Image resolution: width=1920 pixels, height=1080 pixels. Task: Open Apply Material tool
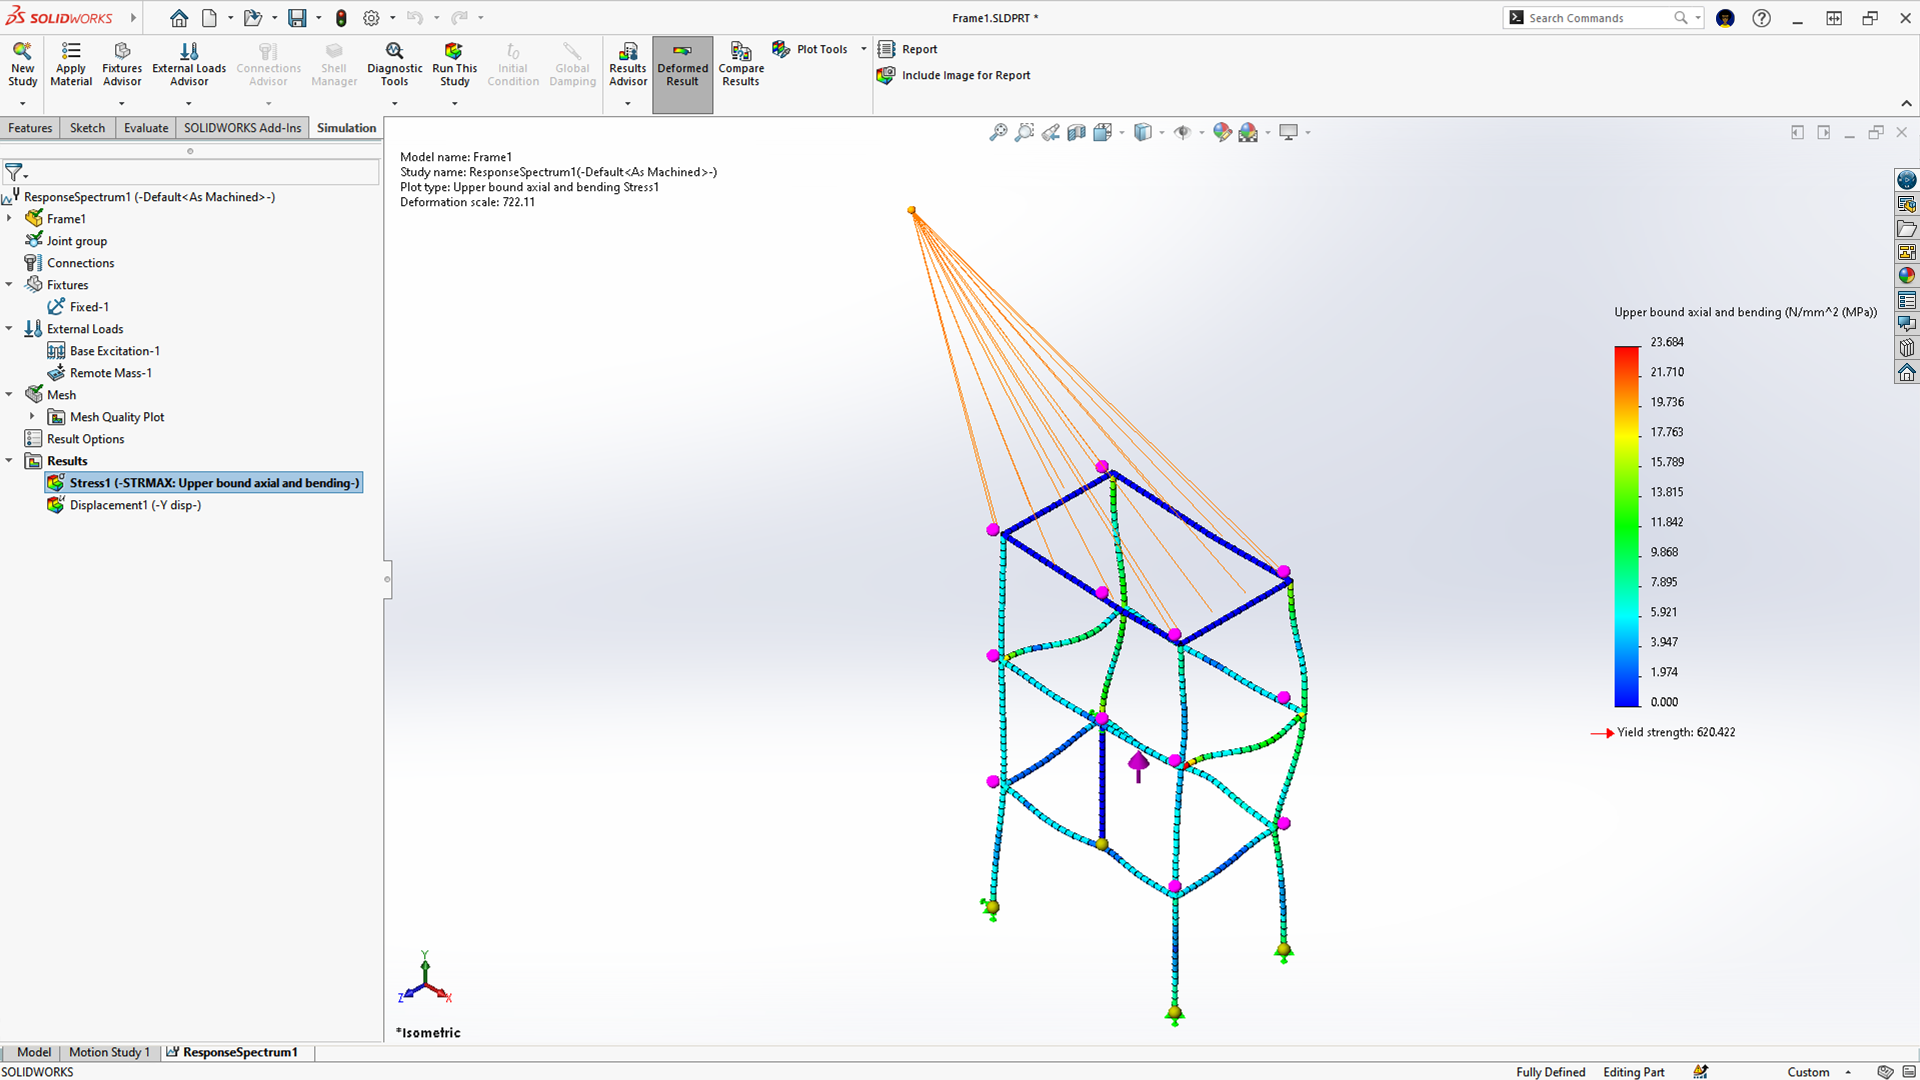[71, 64]
